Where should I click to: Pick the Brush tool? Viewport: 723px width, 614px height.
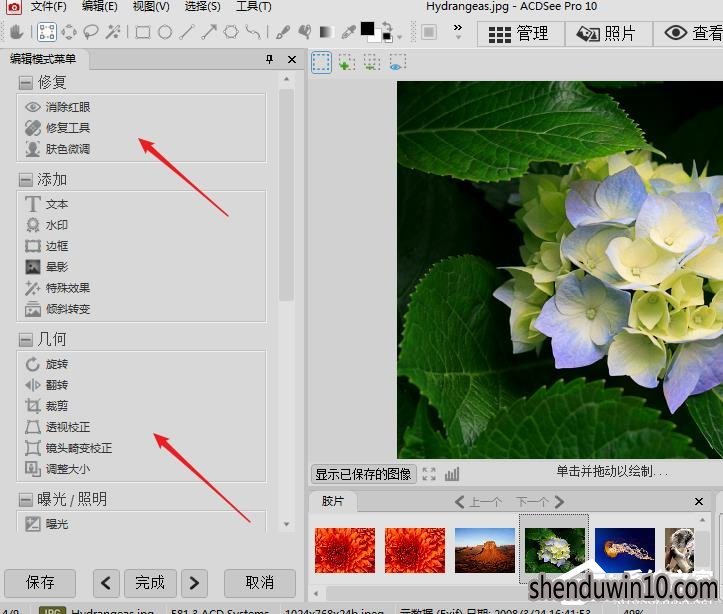coord(283,32)
